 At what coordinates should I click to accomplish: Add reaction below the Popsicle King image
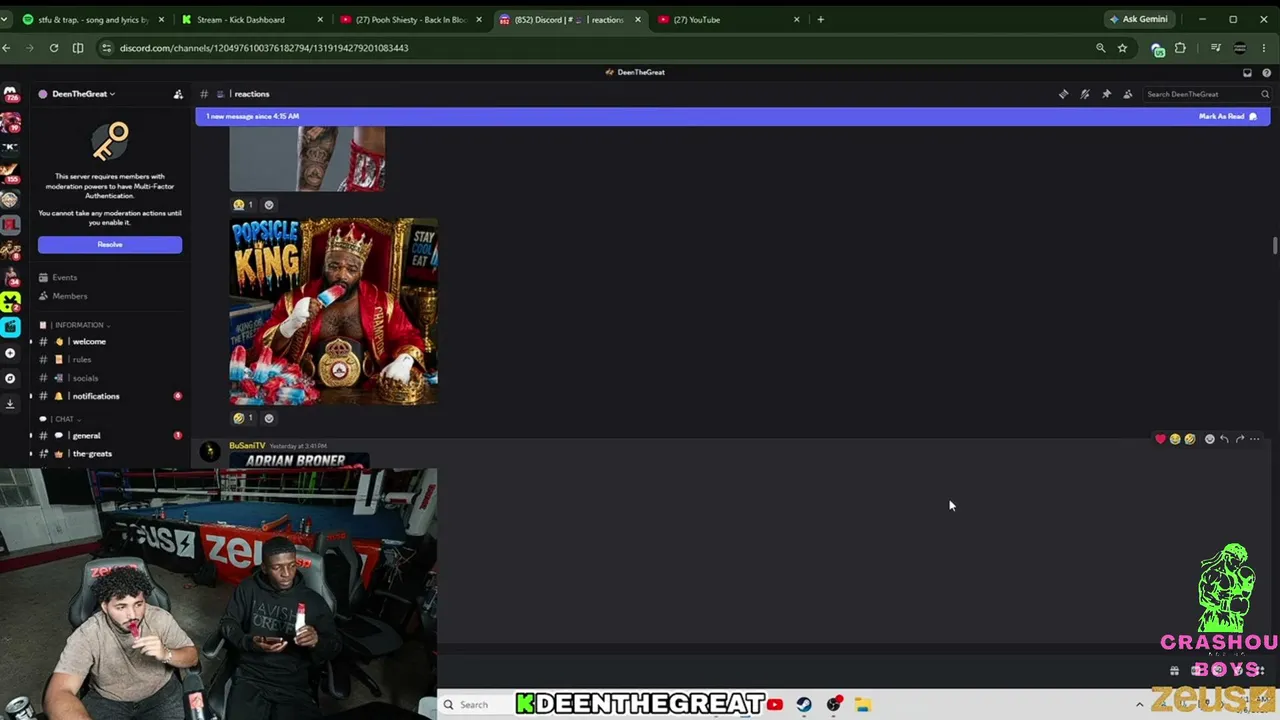268,418
